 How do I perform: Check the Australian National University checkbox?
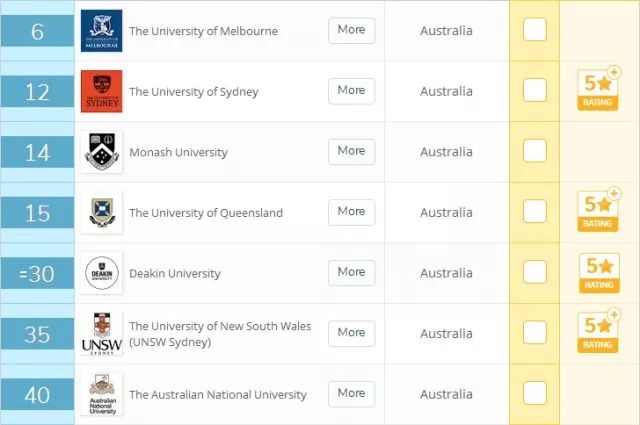(535, 394)
